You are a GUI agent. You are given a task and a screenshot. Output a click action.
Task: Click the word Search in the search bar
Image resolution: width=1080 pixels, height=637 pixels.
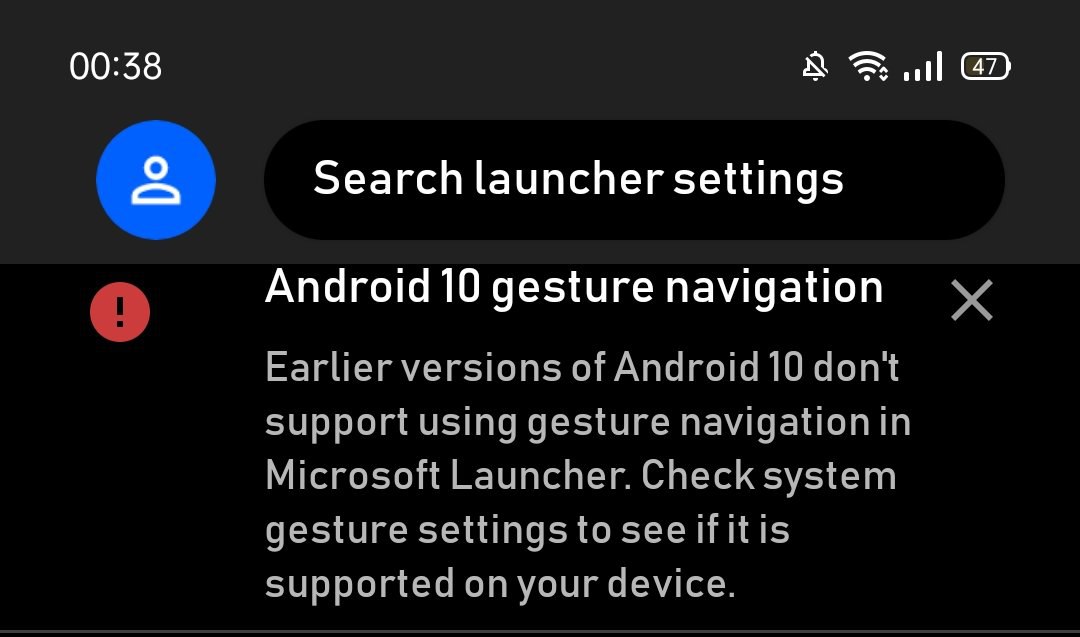[388, 178]
